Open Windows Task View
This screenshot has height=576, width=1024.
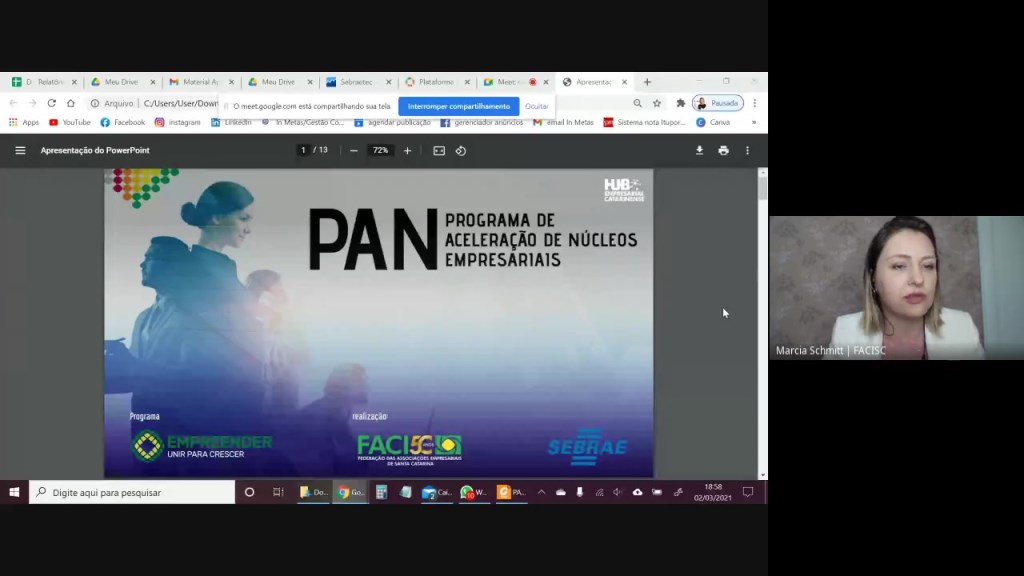click(x=278, y=492)
